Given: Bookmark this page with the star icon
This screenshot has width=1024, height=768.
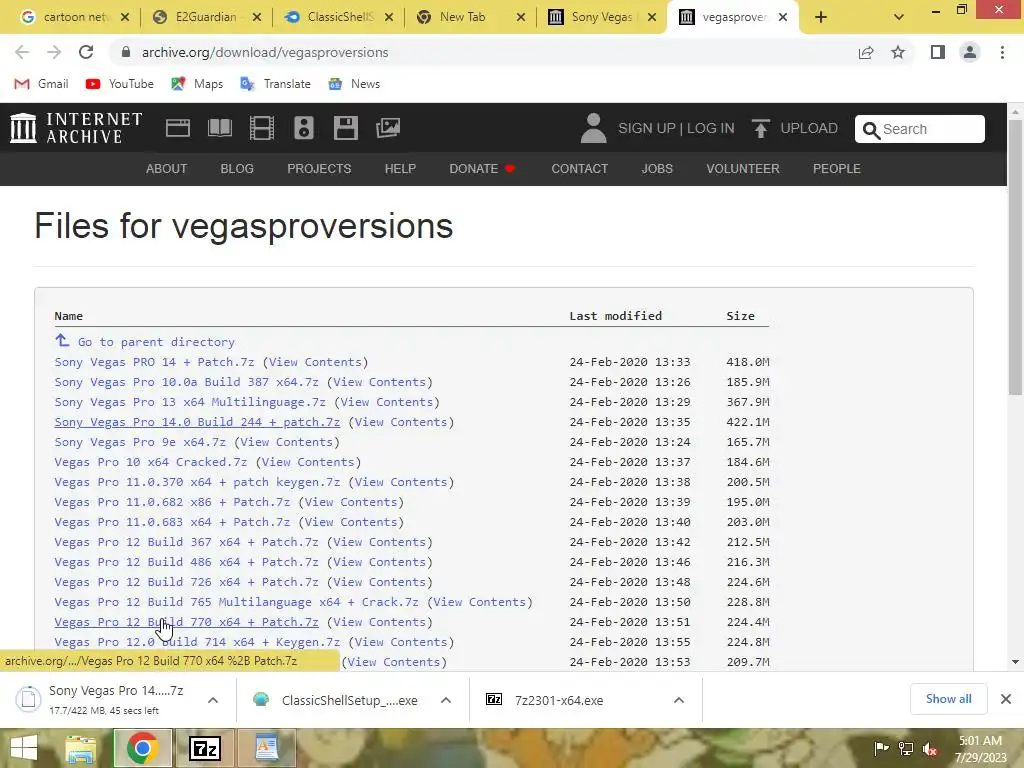Looking at the screenshot, I should coord(898,52).
